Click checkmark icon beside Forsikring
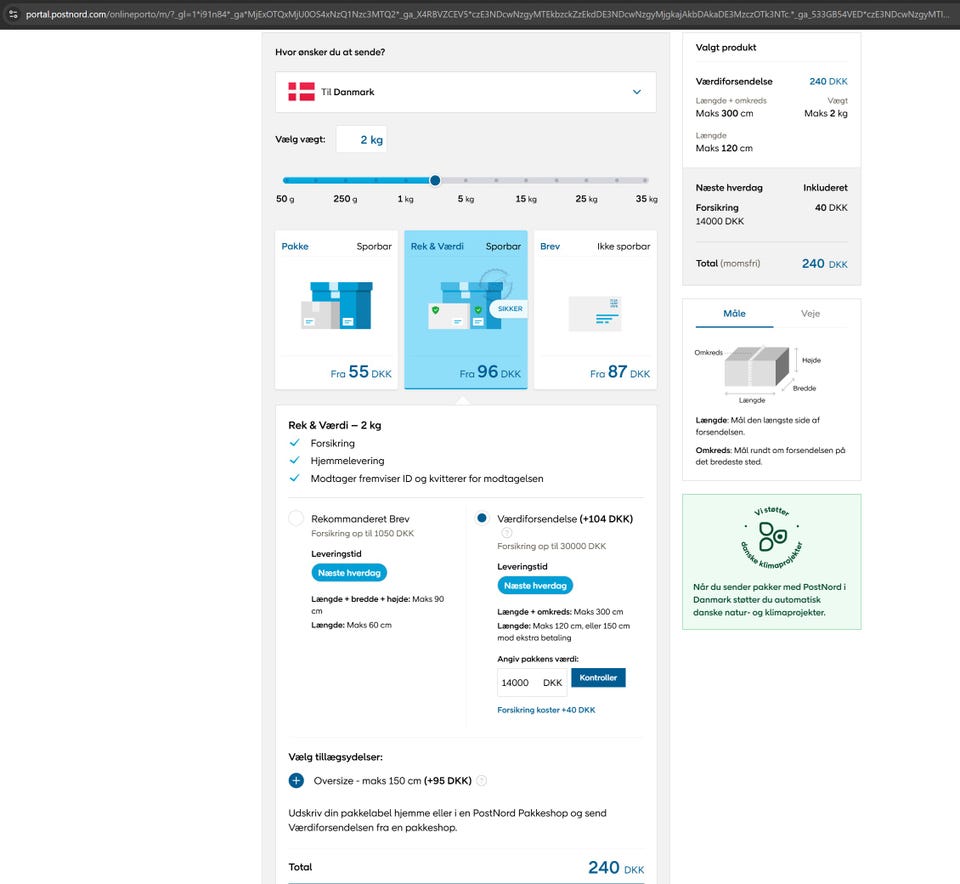 click(294, 443)
